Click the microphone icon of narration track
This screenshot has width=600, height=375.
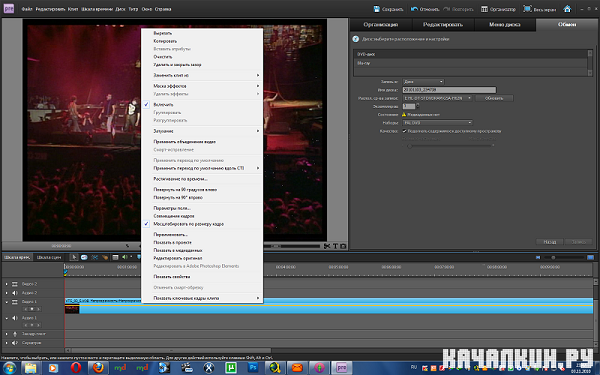[15, 334]
